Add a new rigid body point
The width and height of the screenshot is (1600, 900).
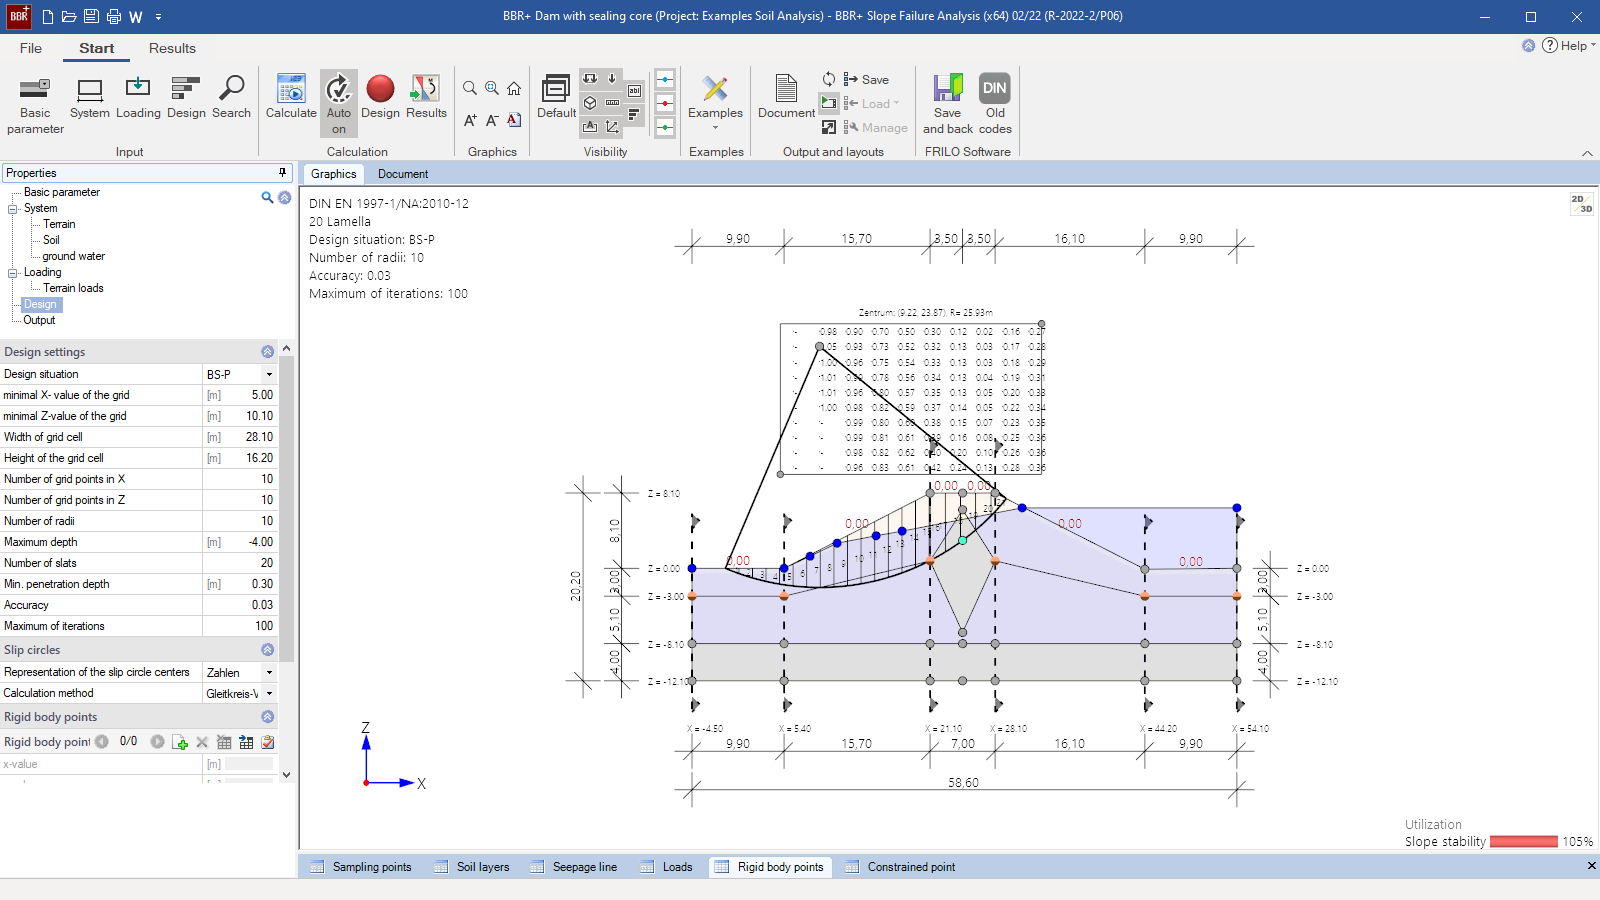pos(180,742)
